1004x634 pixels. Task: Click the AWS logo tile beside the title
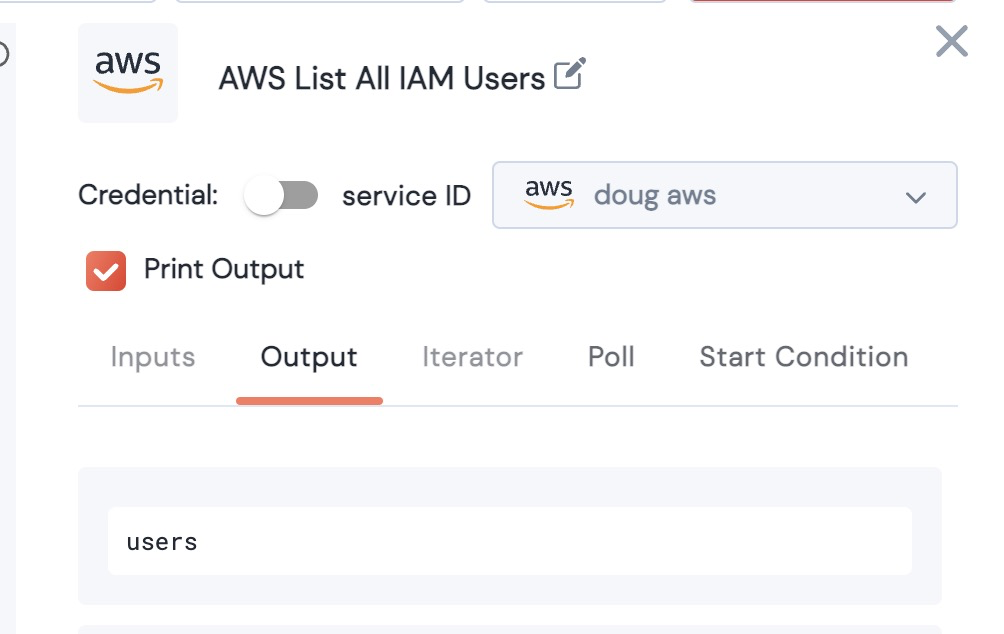pyautogui.click(x=128, y=73)
